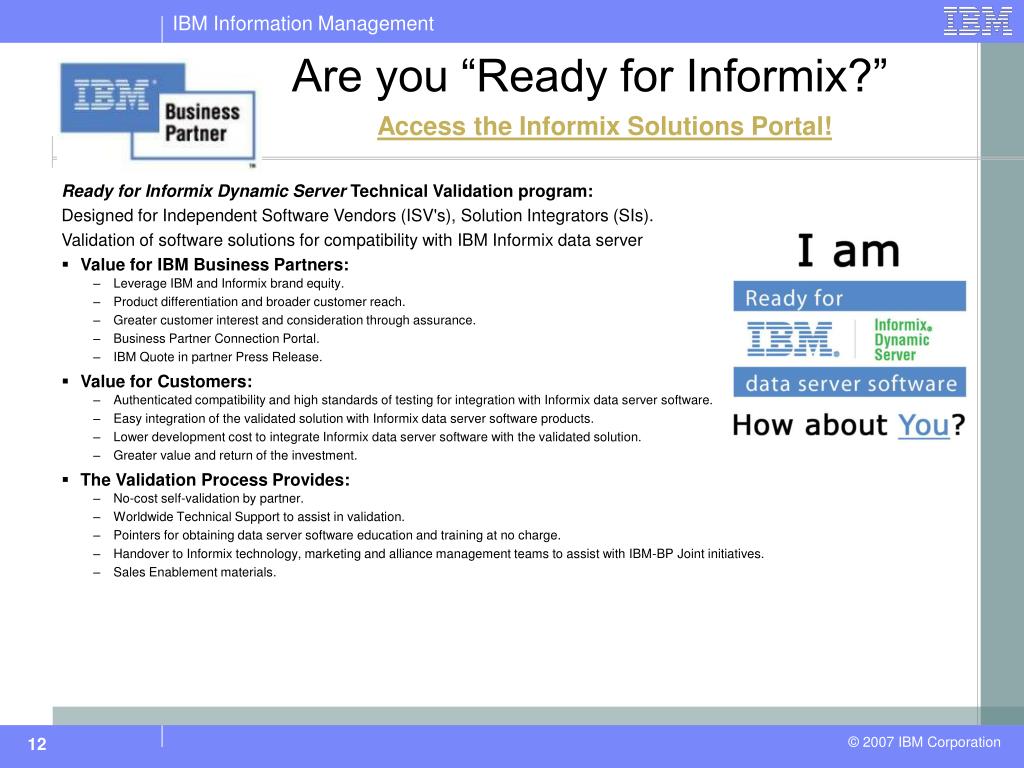The image size is (1024, 768).
Task: Click 'Sales Enablement materials.' bullet
Action: [195, 572]
